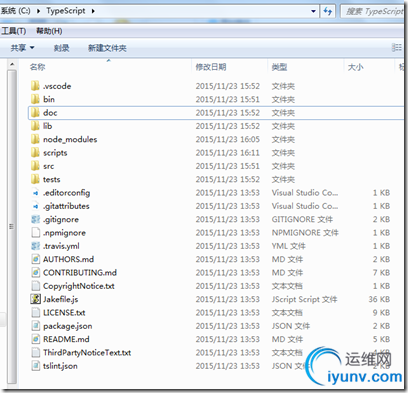Click the 9 KB size of LICENSE.txt
This screenshot has height=393, width=408.
[381, 313]
